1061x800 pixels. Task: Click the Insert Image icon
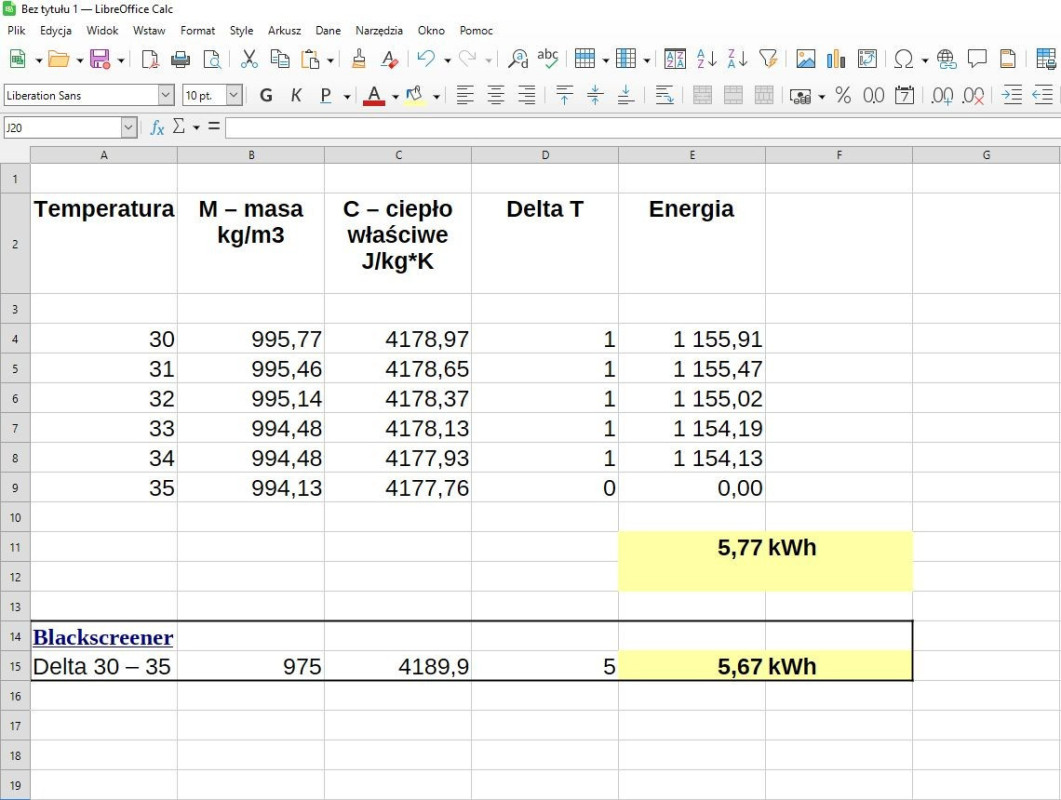(806, 60)
